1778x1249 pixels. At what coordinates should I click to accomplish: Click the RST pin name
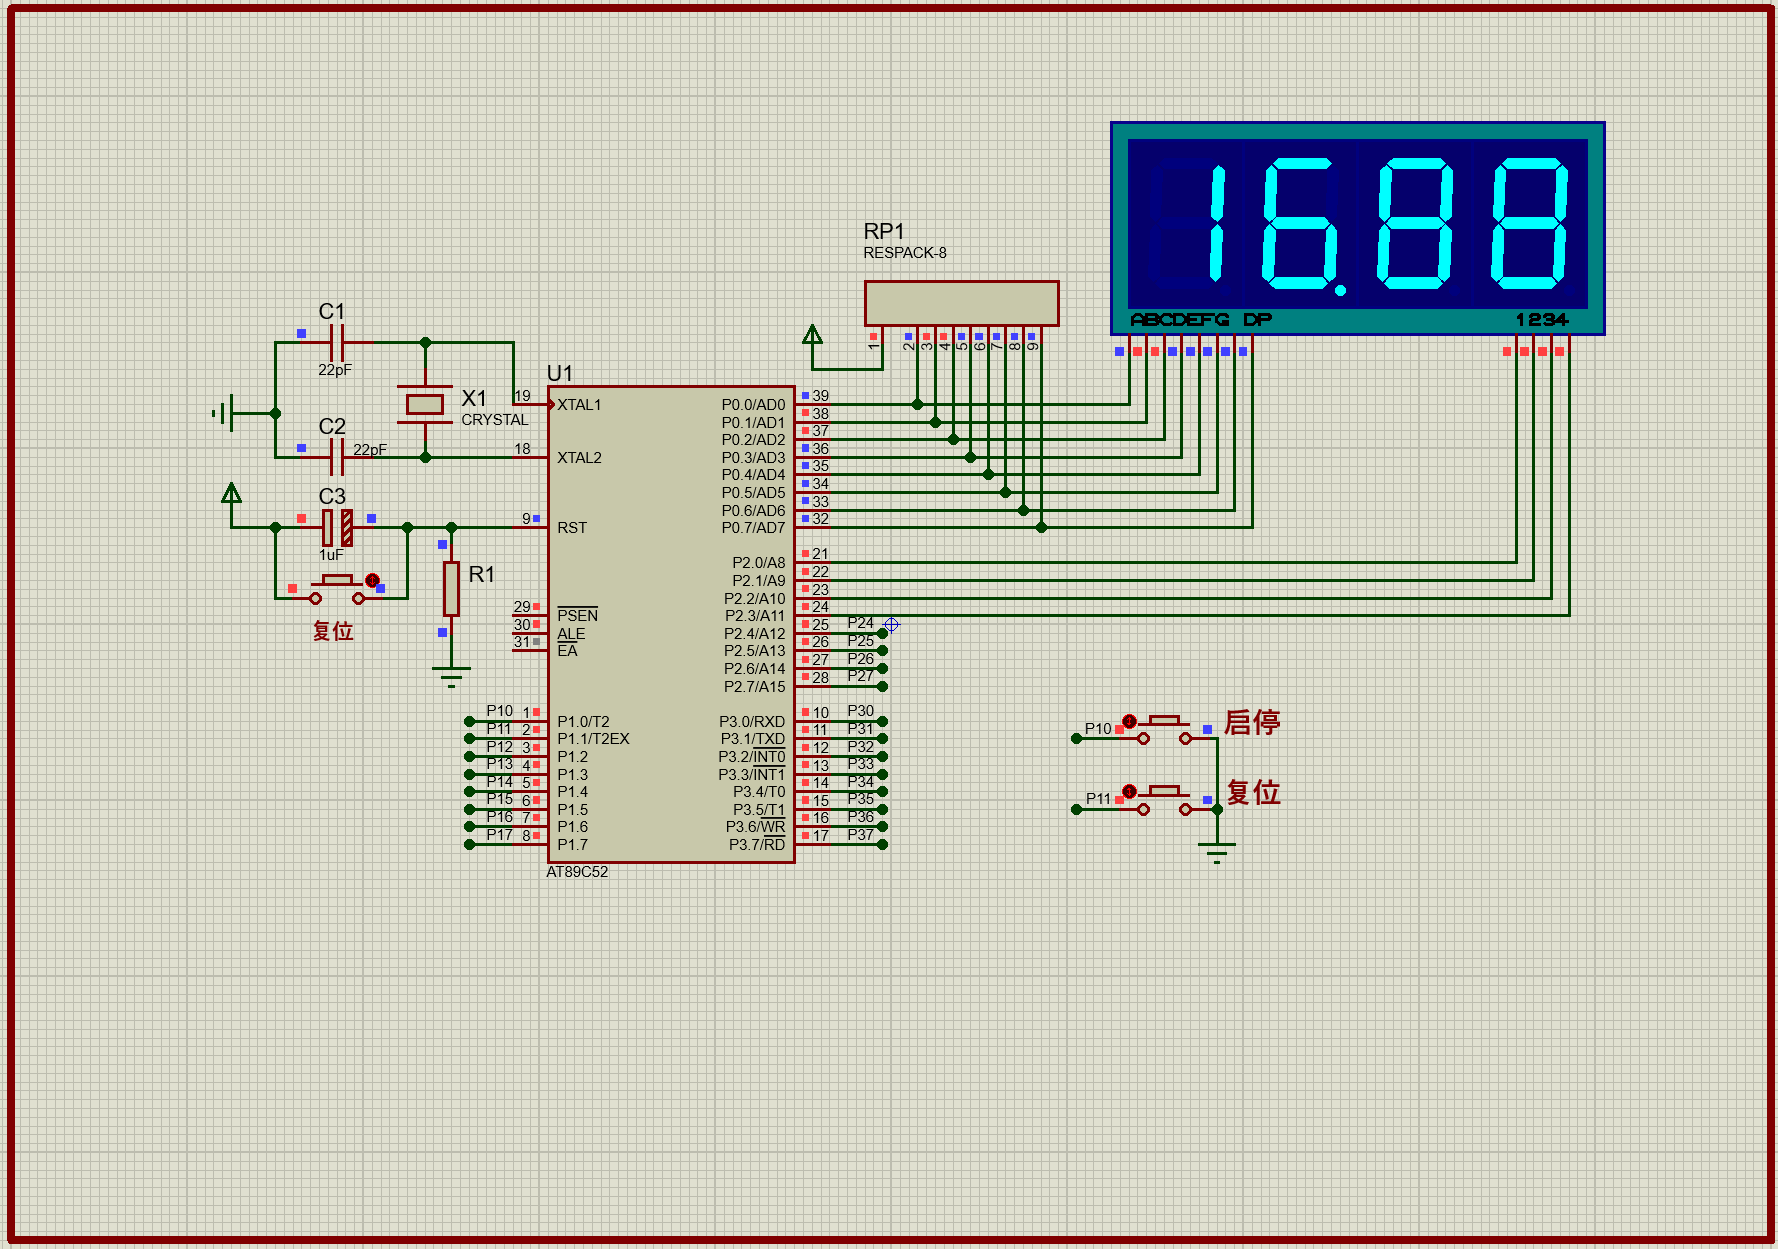coord(572,528)
